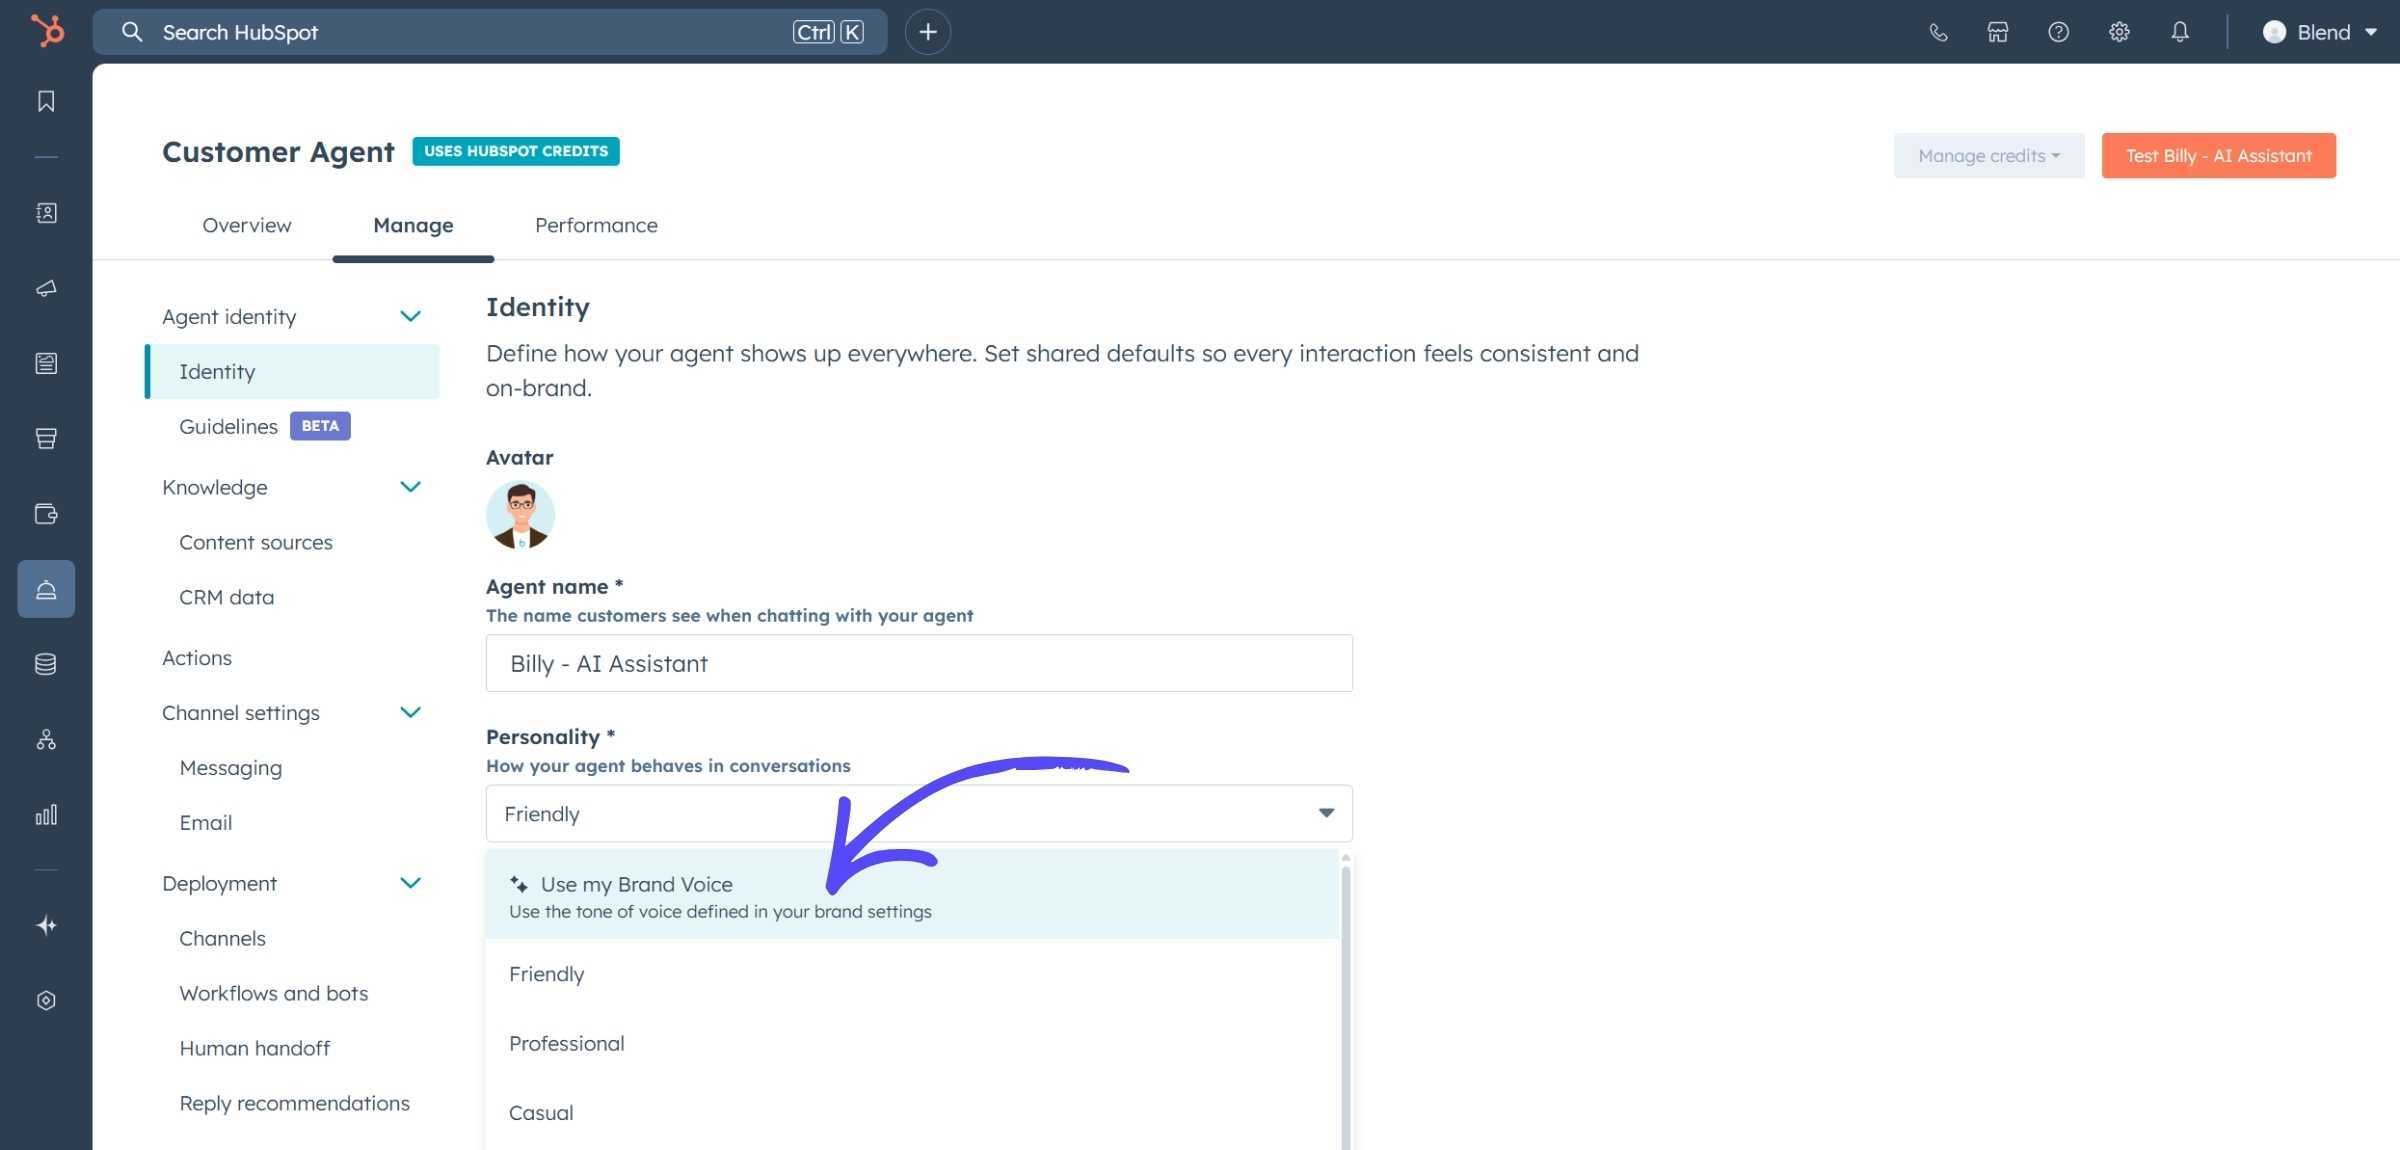Open the reporting bar-chart icon in the sidebar

(46, 814)
